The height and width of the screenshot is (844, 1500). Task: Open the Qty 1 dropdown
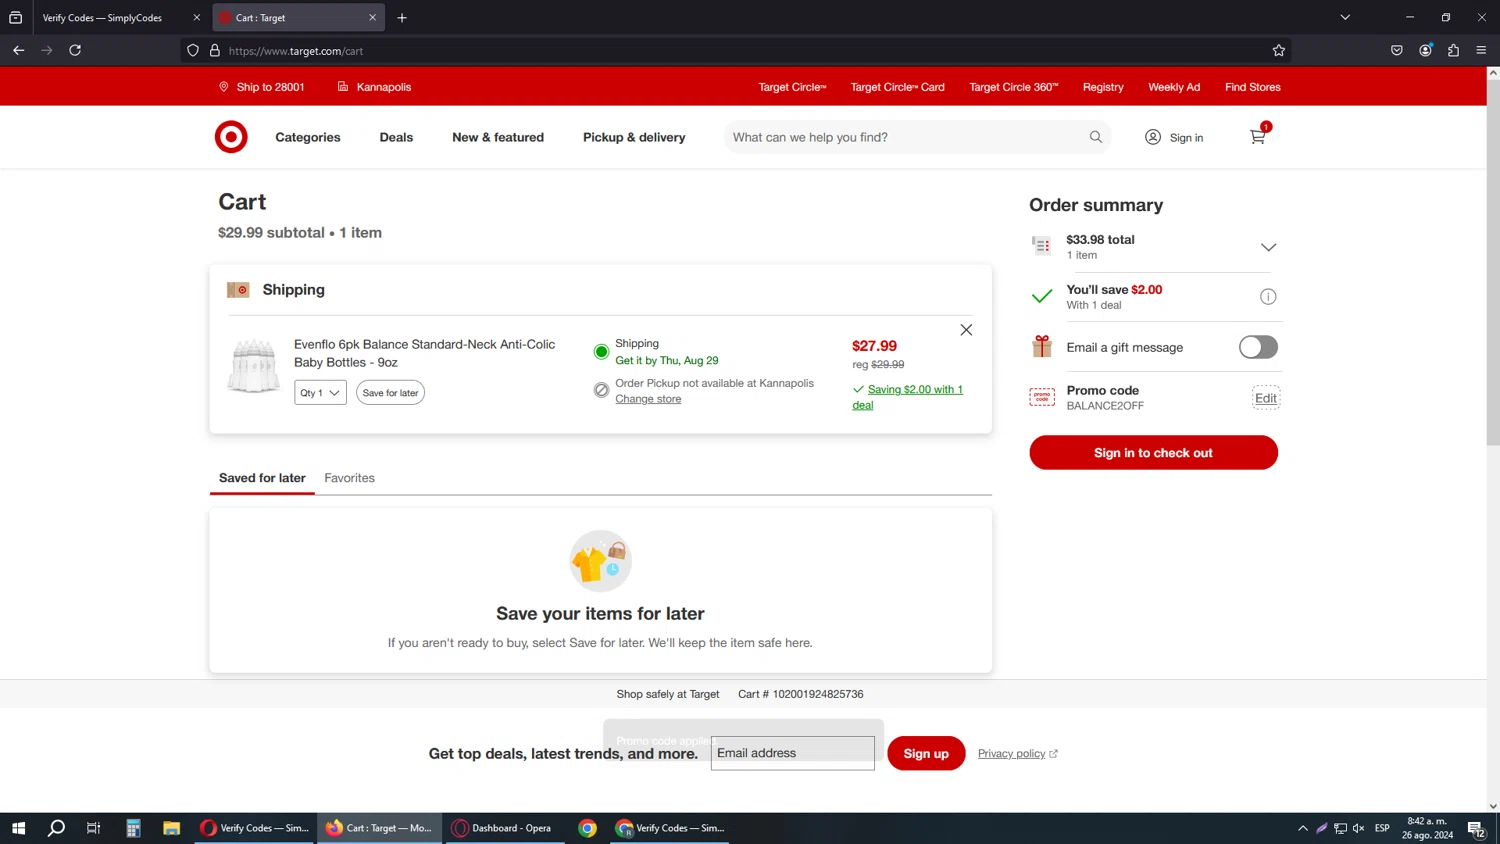(x=320, y=393)
